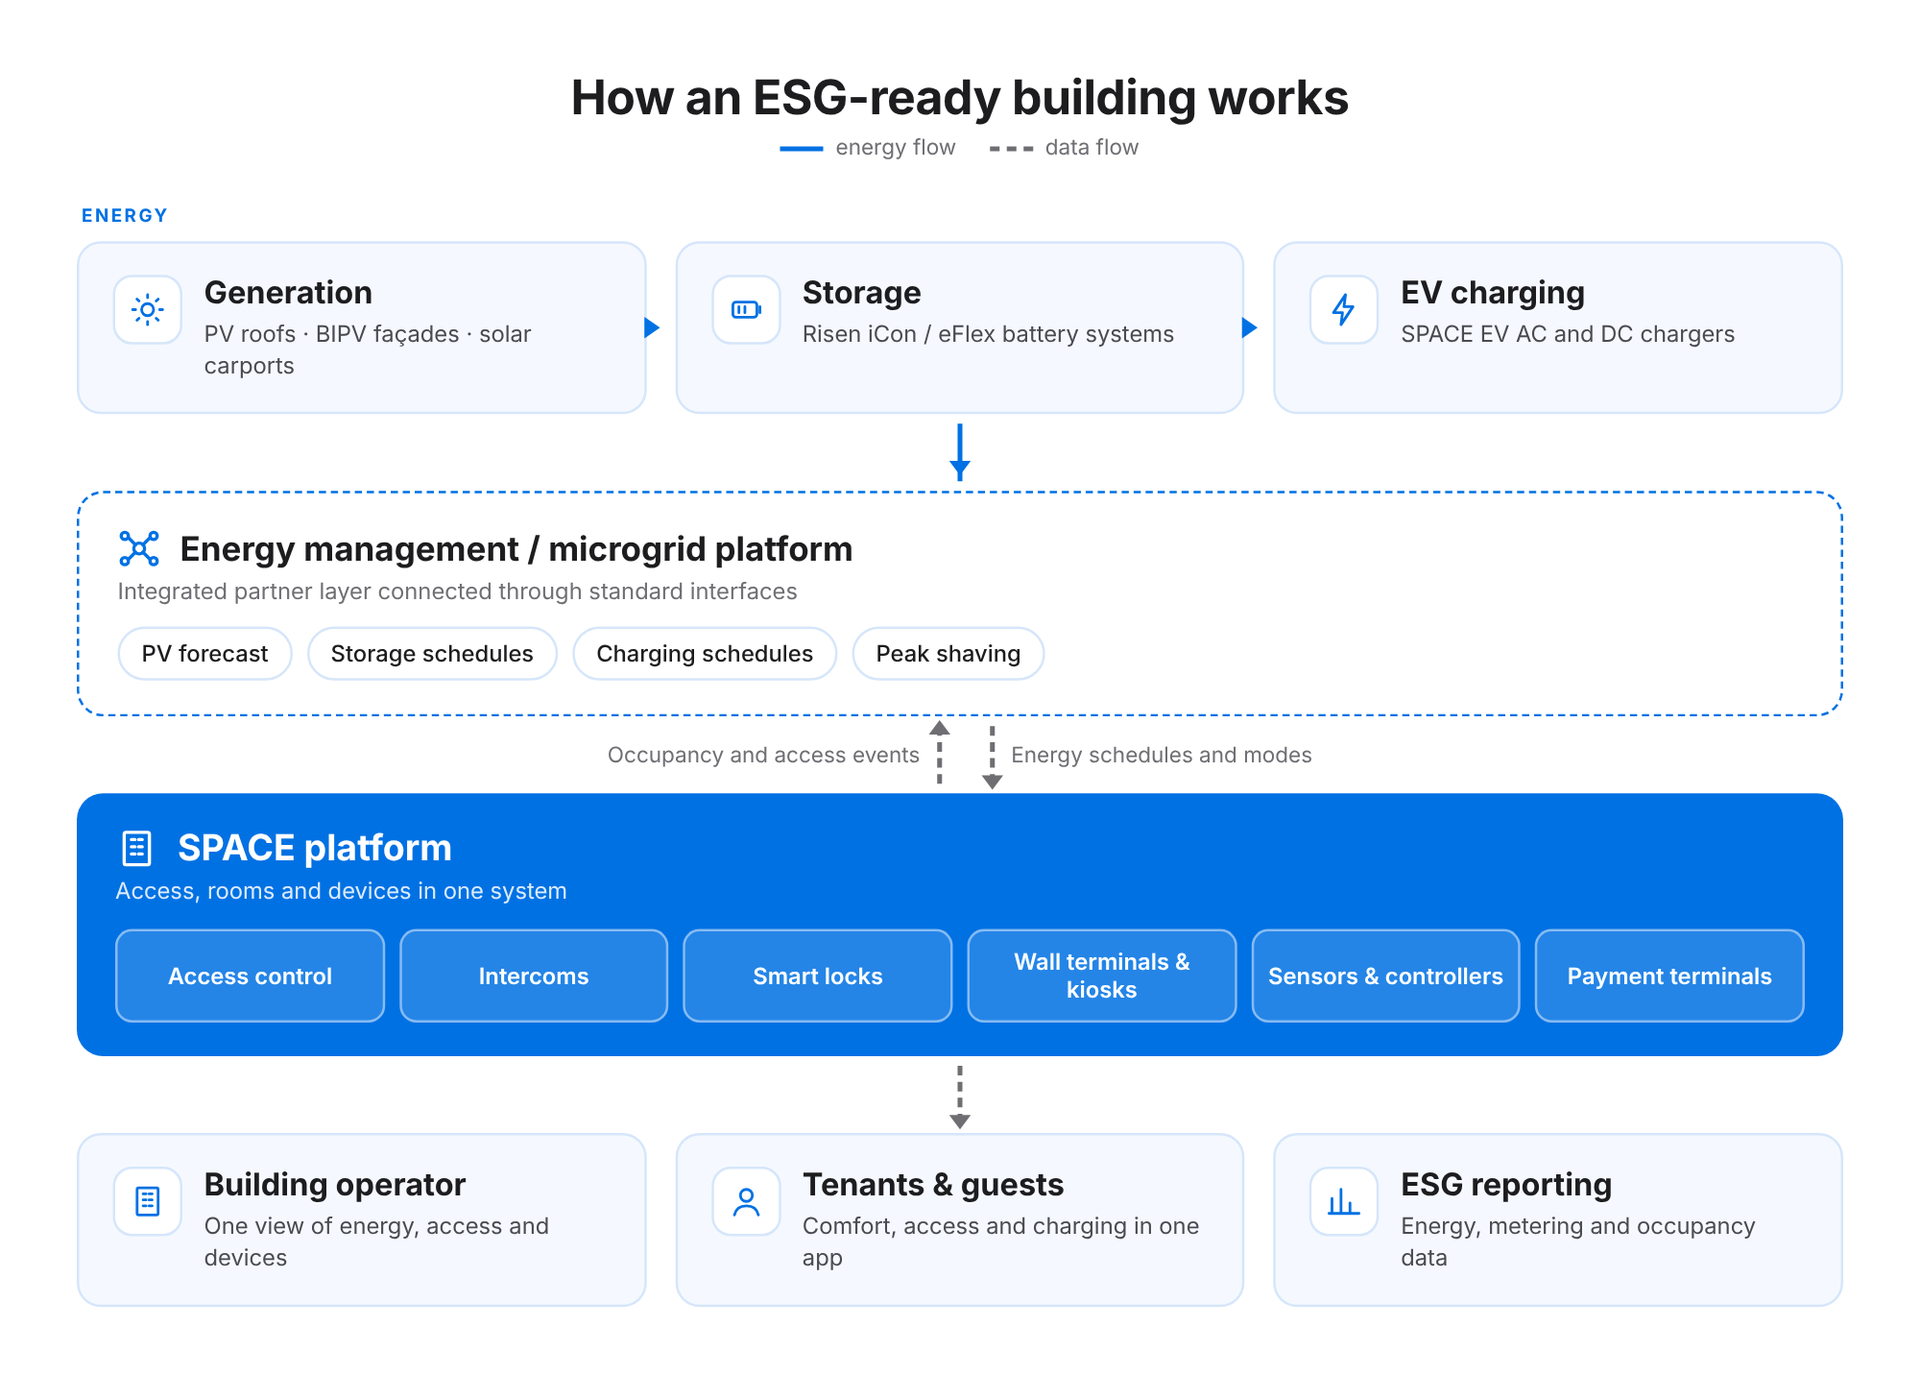Select the PV forecast chip
The width and height of the screenshot is (1920, 1374).
point(205,654)
